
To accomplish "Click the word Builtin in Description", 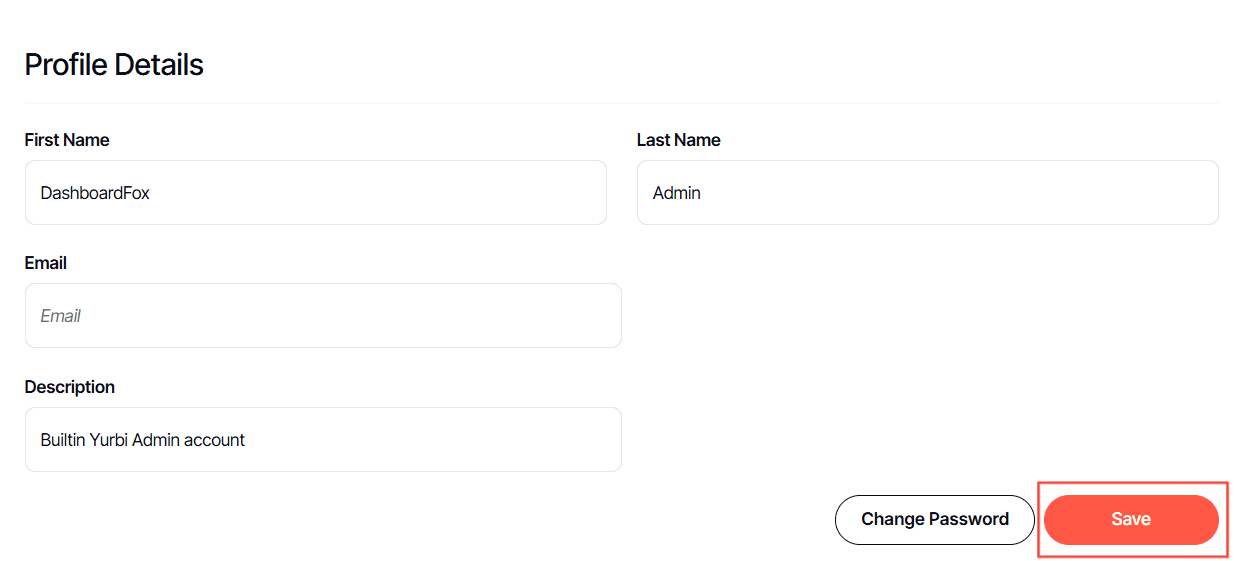I will click(61, 440).
